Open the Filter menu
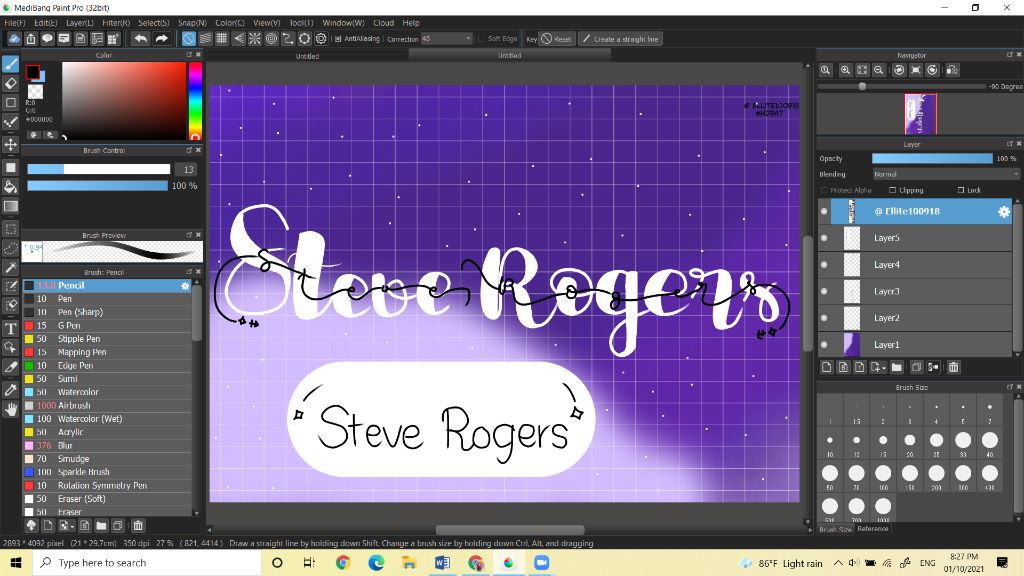The width and height of the screenshot is (1024, 576). (x=116, y=23)
